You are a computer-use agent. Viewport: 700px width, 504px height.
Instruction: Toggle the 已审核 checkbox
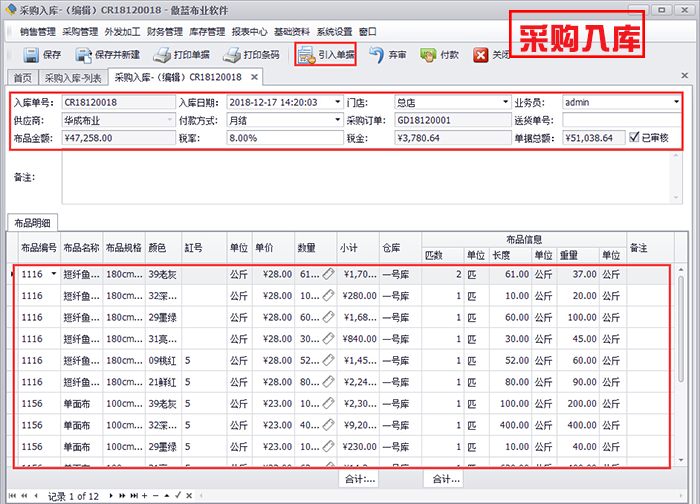point(634,138)
